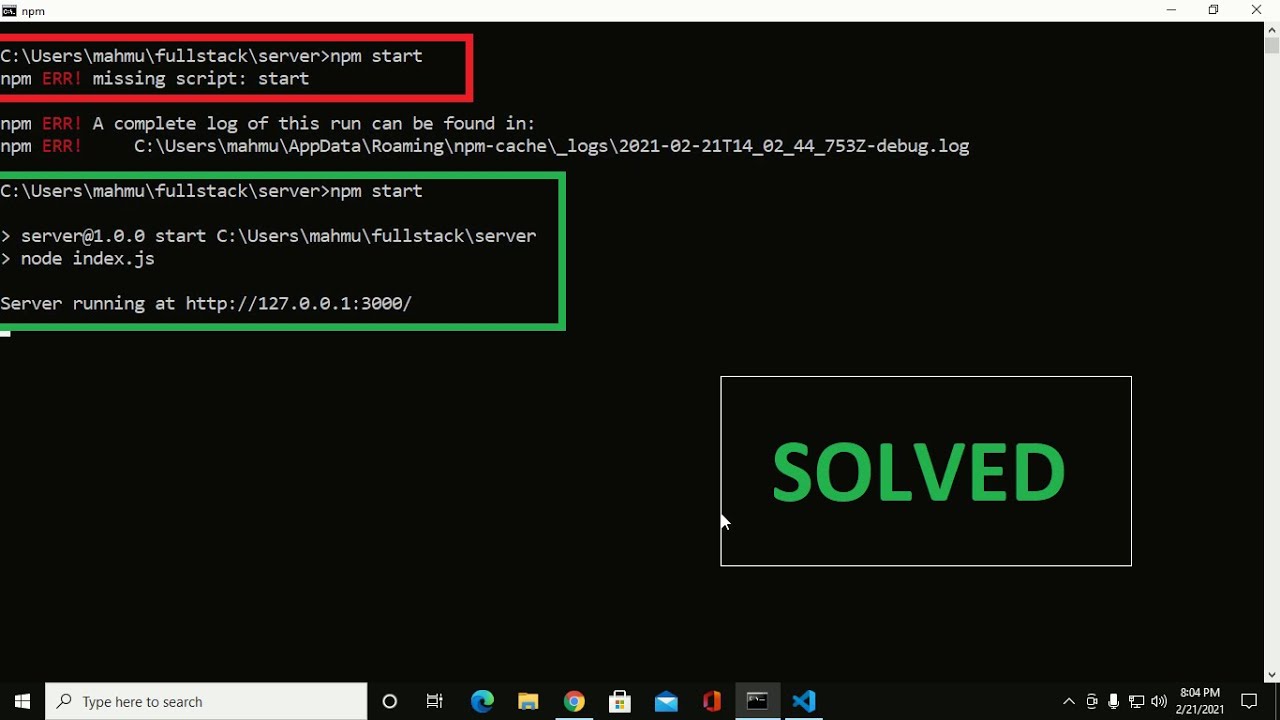Click the console scroll-down arrow
Screen dimensions: 1280x720
(1271, 674)
